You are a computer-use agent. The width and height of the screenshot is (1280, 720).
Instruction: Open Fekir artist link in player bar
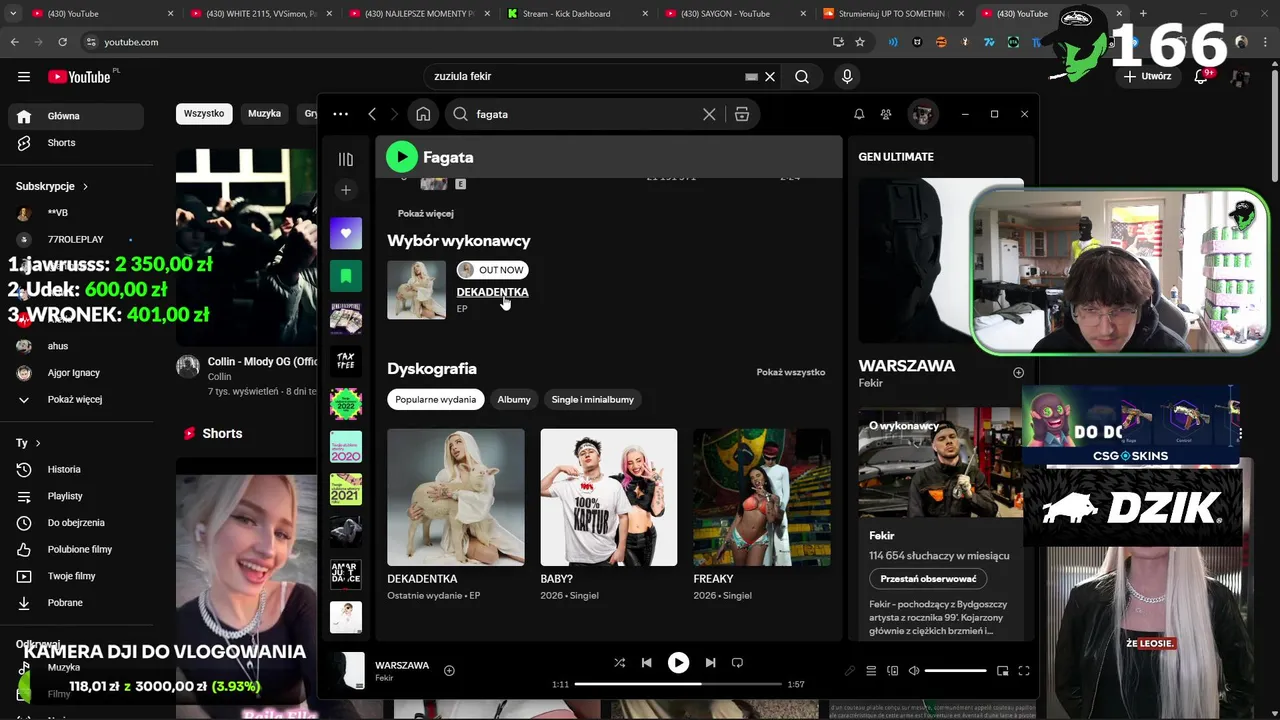pos(384,678)
